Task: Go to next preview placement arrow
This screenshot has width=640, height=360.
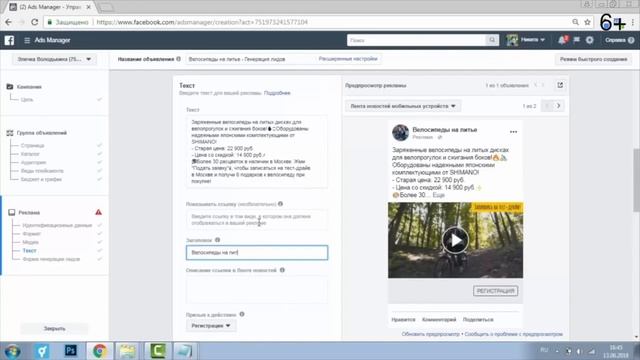Action: tap(558, 106)
